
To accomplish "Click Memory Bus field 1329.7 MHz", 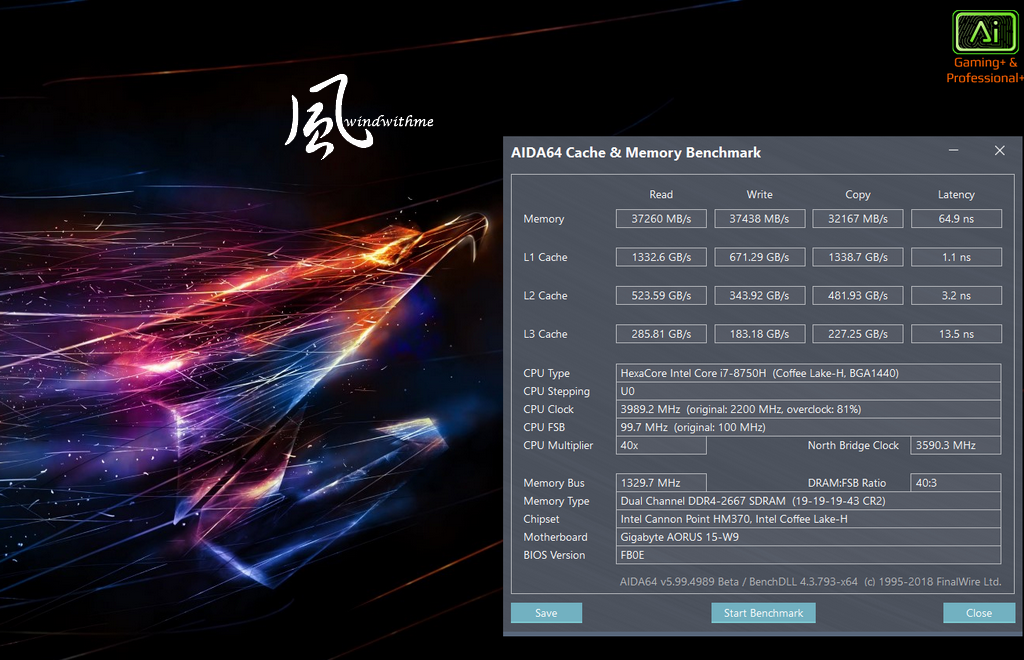I will [661, 482].
